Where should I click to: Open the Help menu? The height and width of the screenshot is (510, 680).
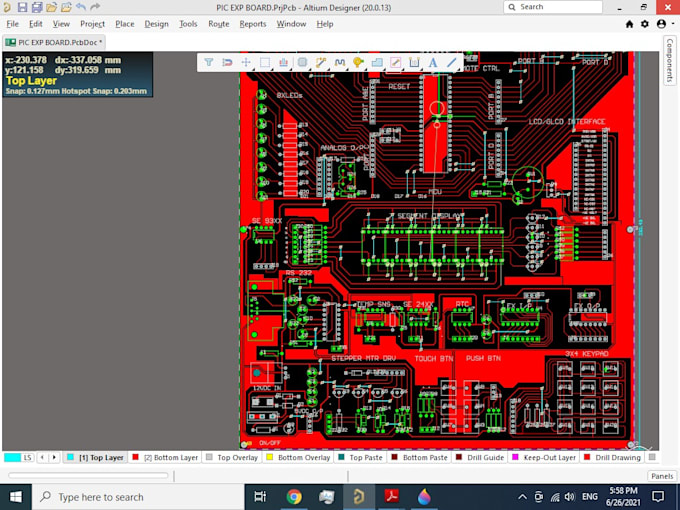point(325,24)
